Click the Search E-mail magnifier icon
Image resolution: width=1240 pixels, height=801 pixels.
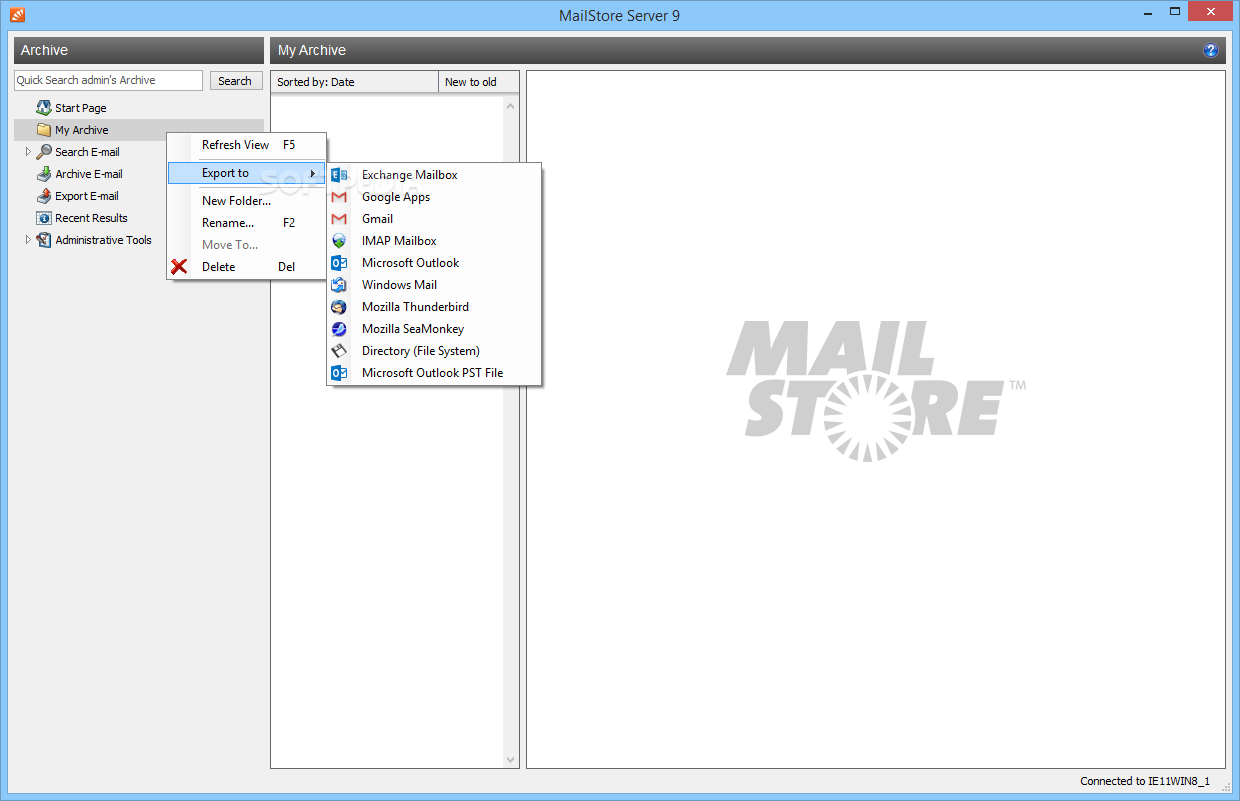tap(44, 152)
